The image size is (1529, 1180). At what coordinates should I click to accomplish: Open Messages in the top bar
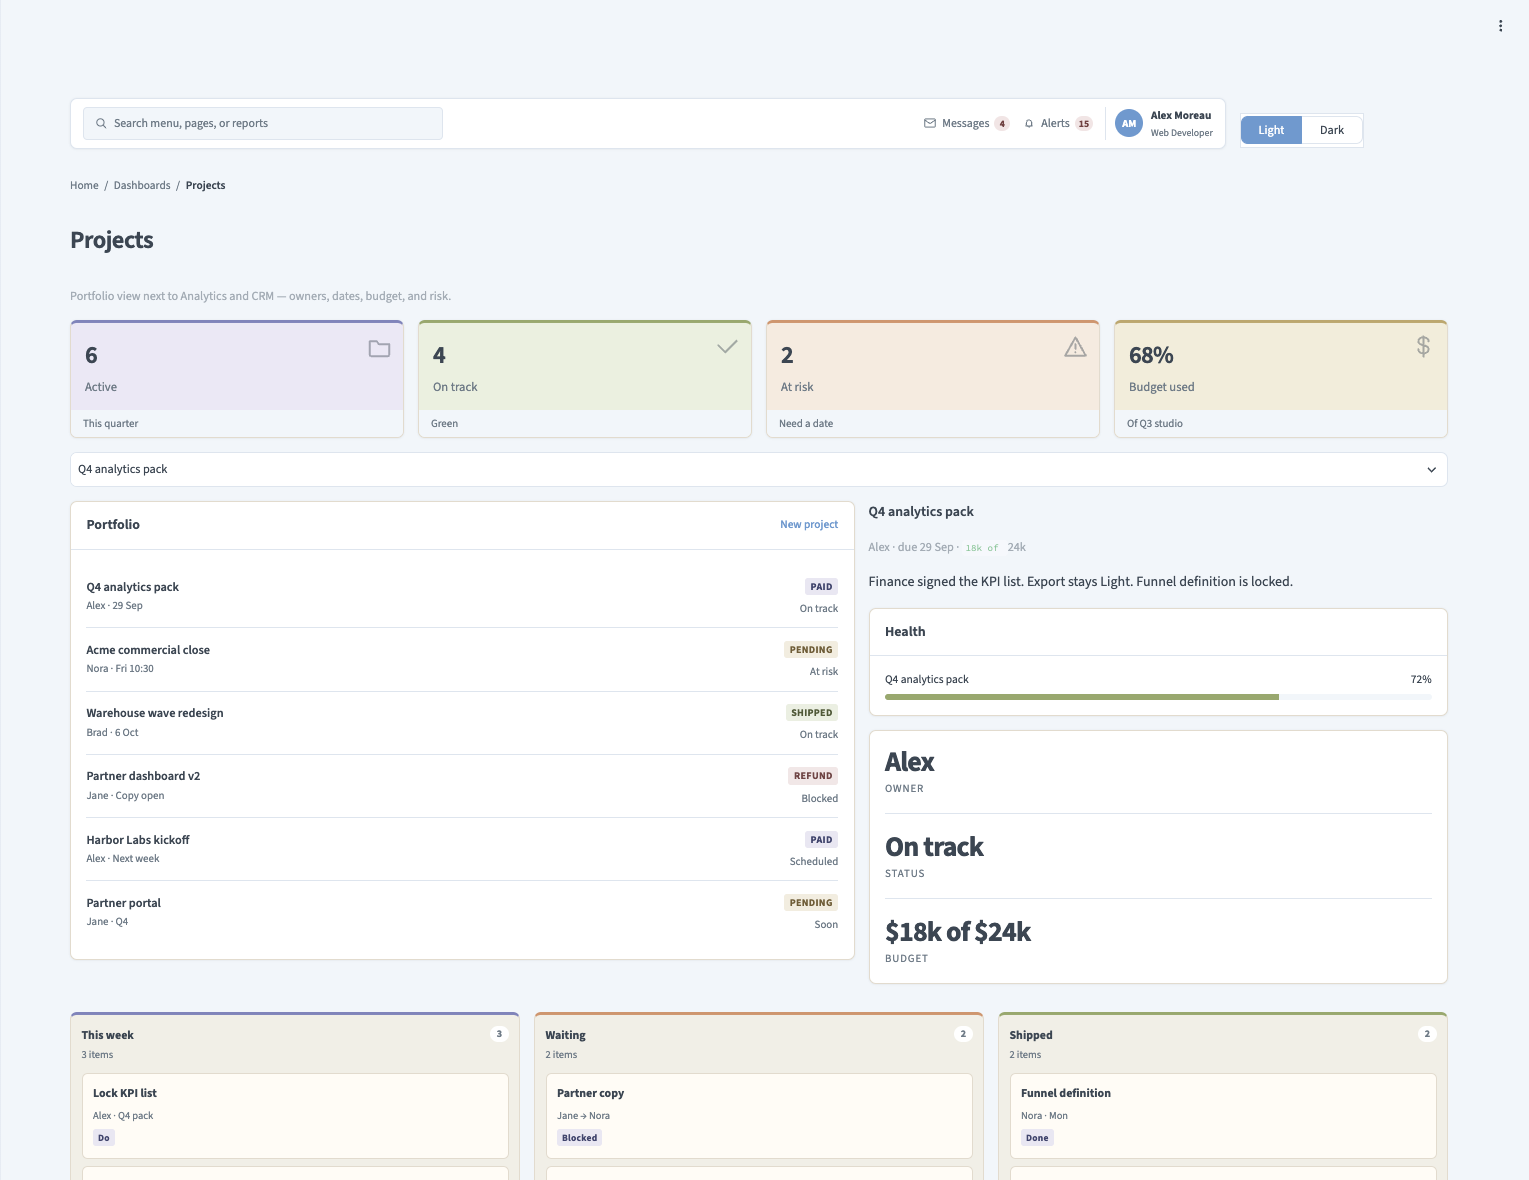coord(966,124)
